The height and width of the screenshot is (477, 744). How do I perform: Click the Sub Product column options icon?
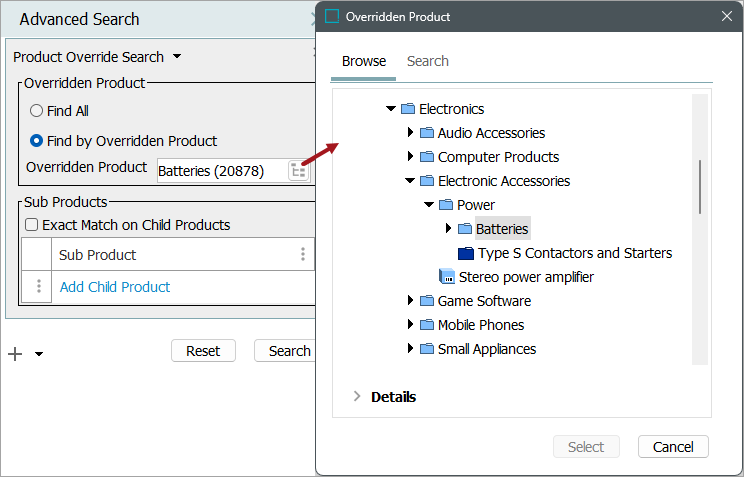(x=303, y=254)
